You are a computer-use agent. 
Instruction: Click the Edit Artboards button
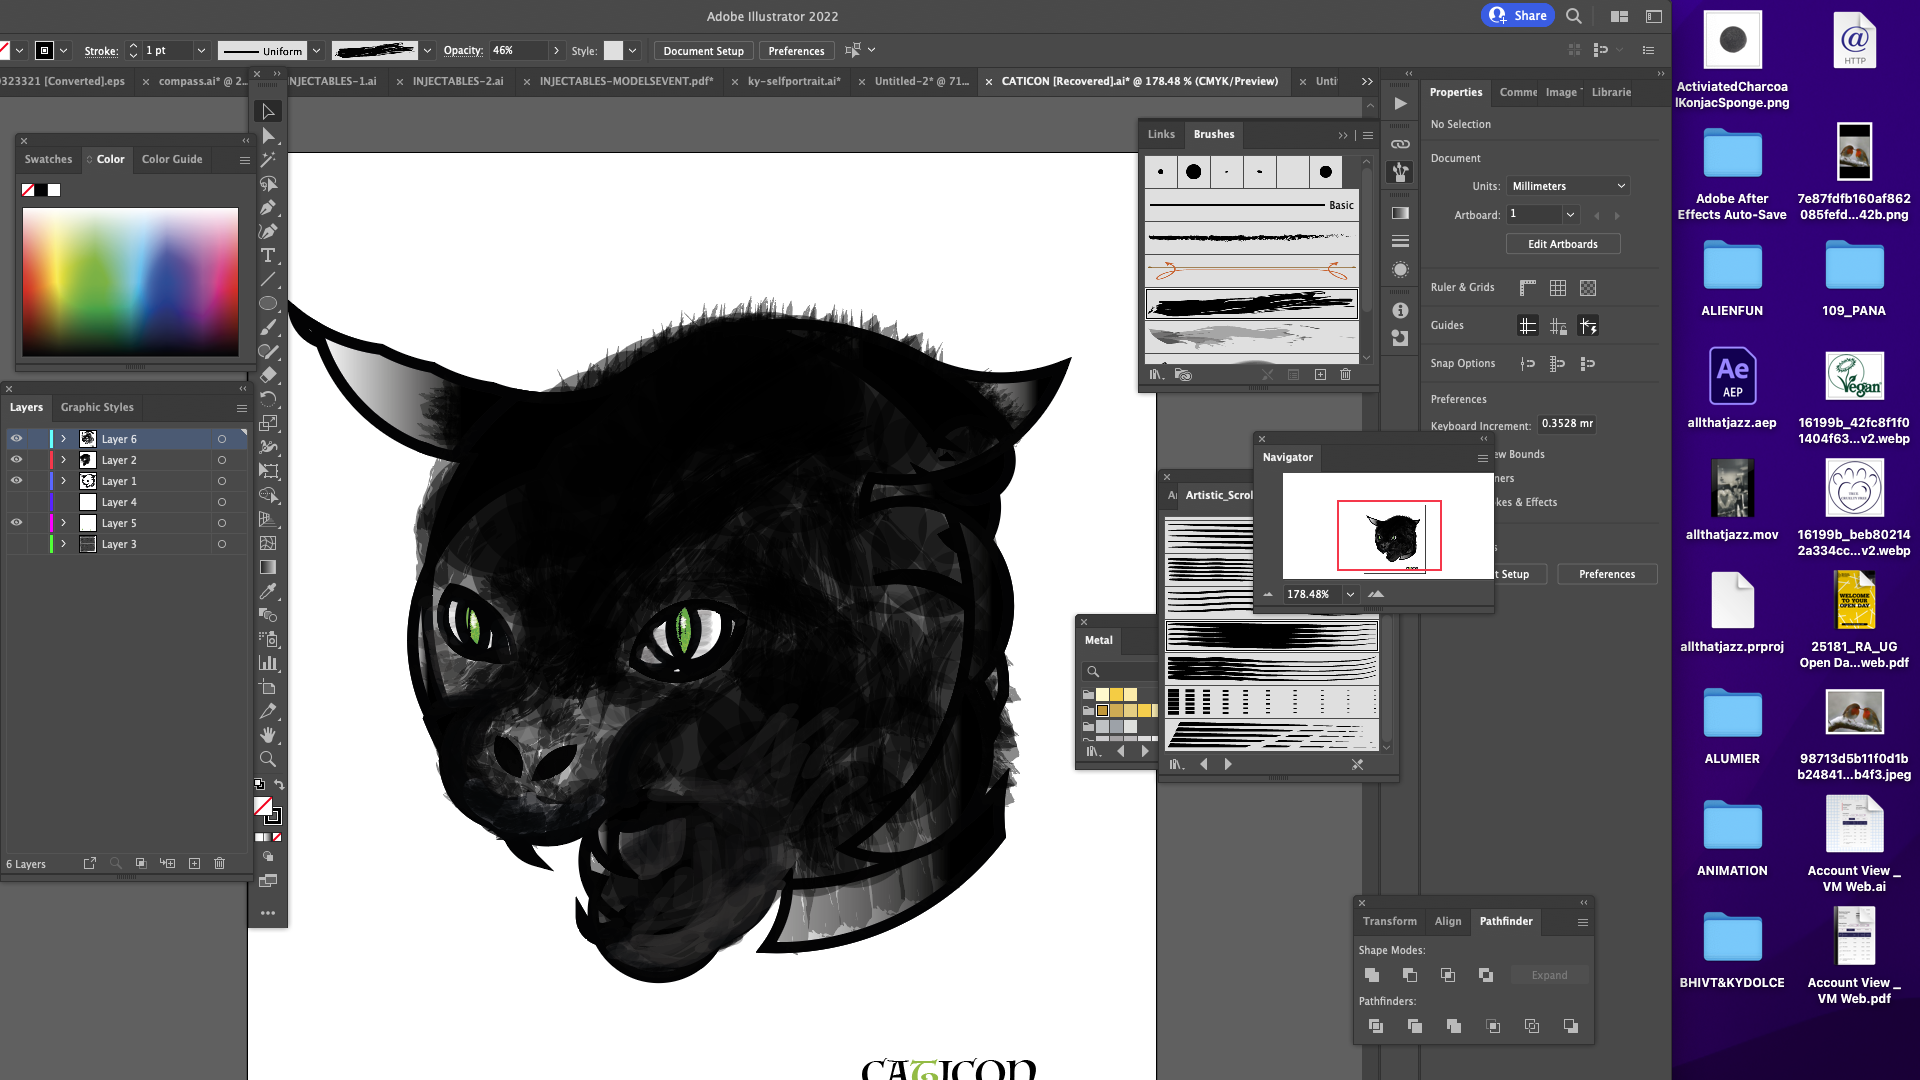point(1563,244)
